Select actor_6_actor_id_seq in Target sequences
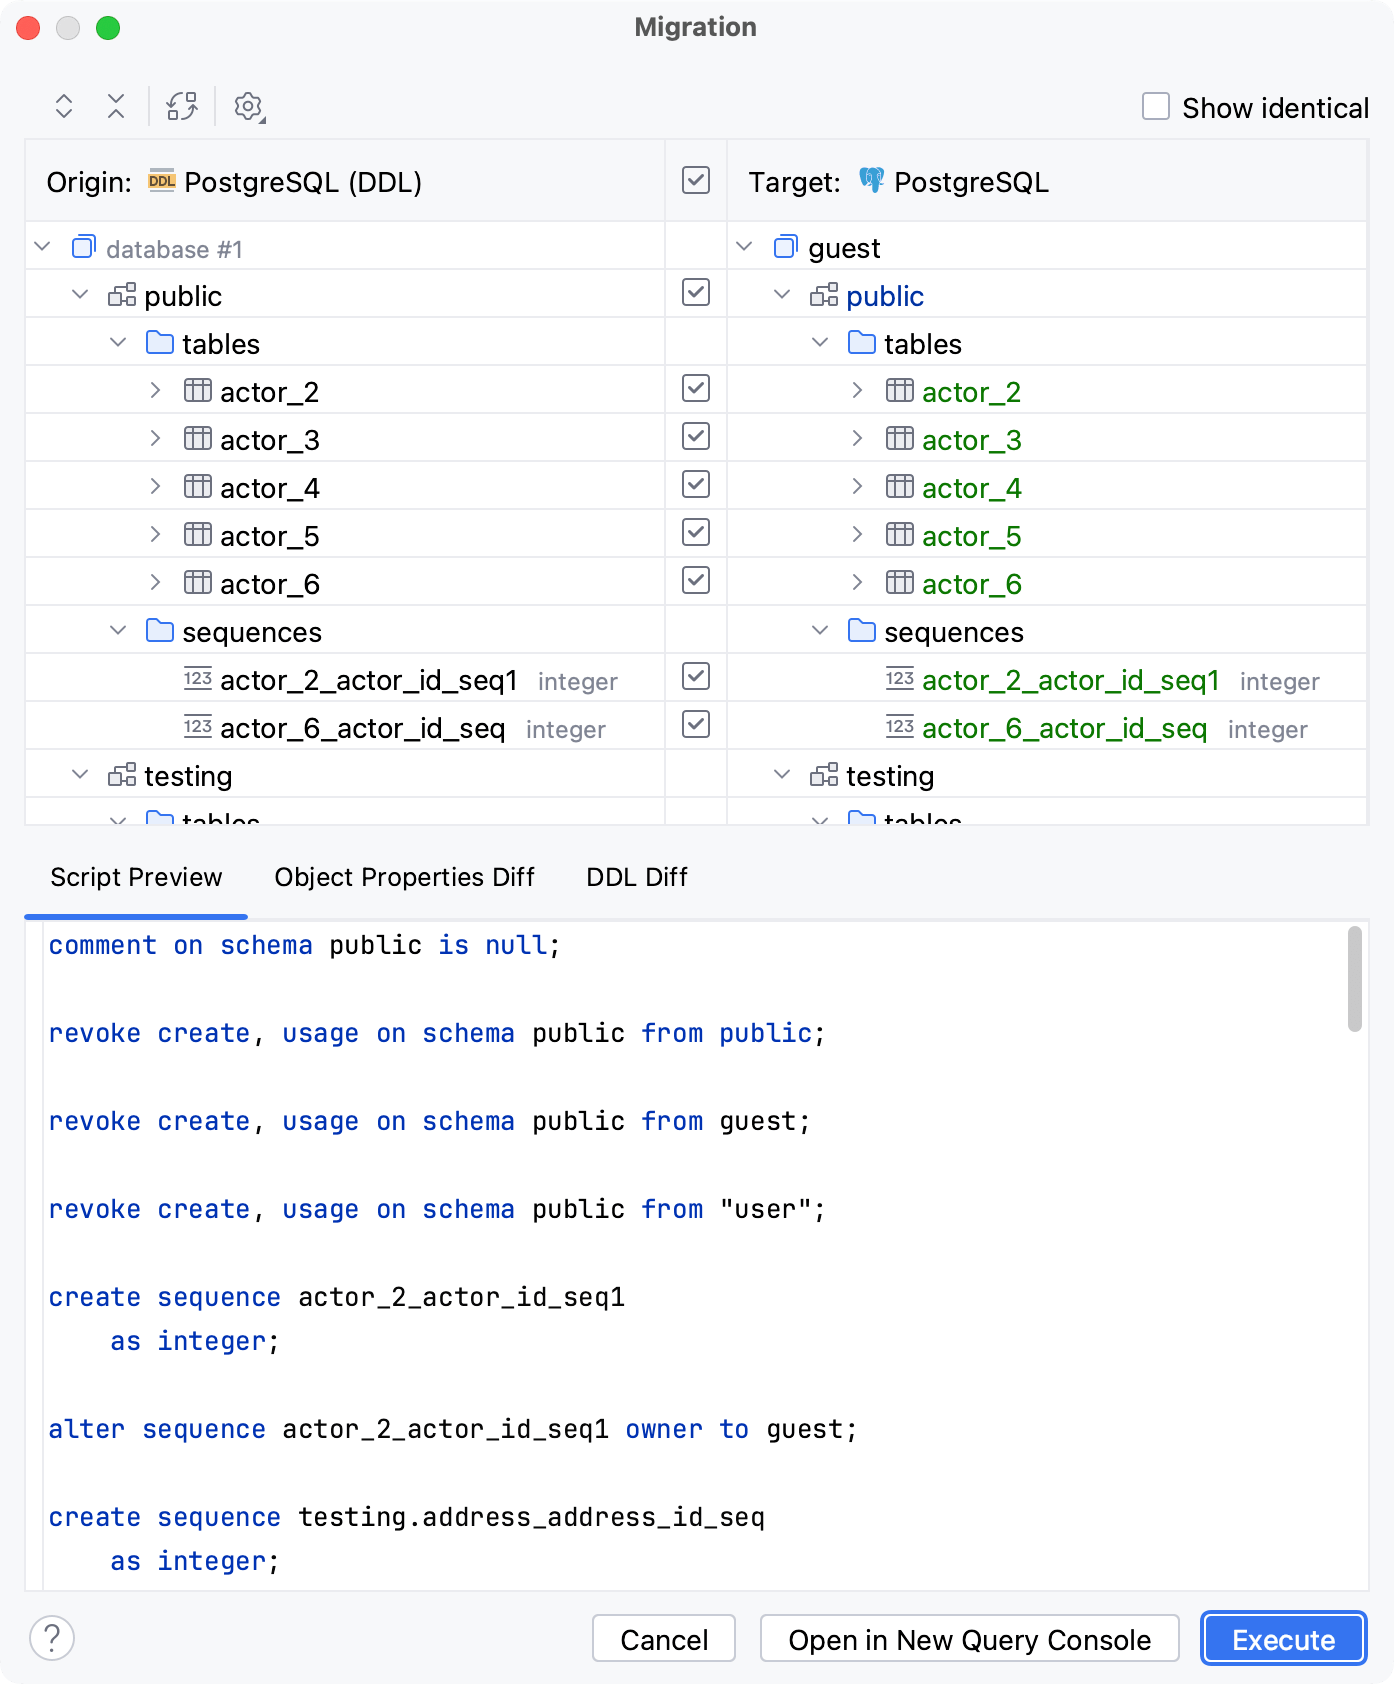Image resolution: width=1394 pixels, height=1684 pixels. 1064,729
